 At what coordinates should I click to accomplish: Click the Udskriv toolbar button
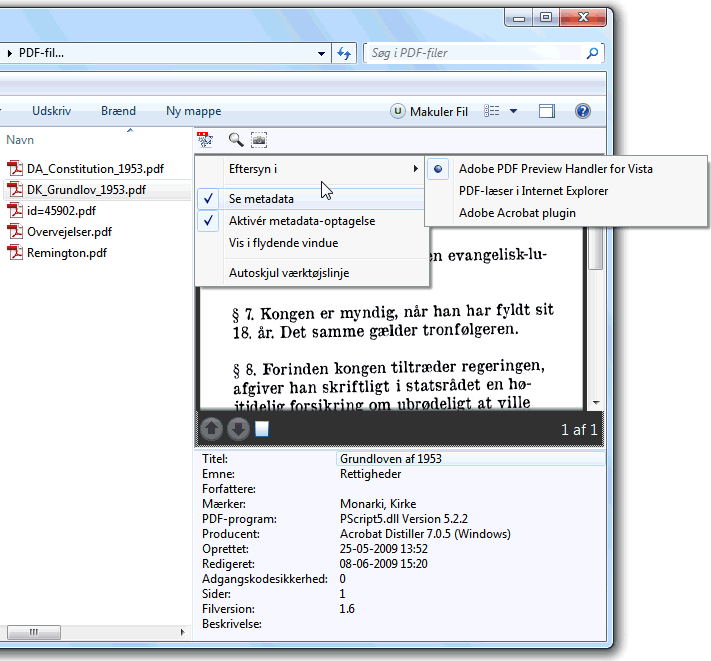51,111
